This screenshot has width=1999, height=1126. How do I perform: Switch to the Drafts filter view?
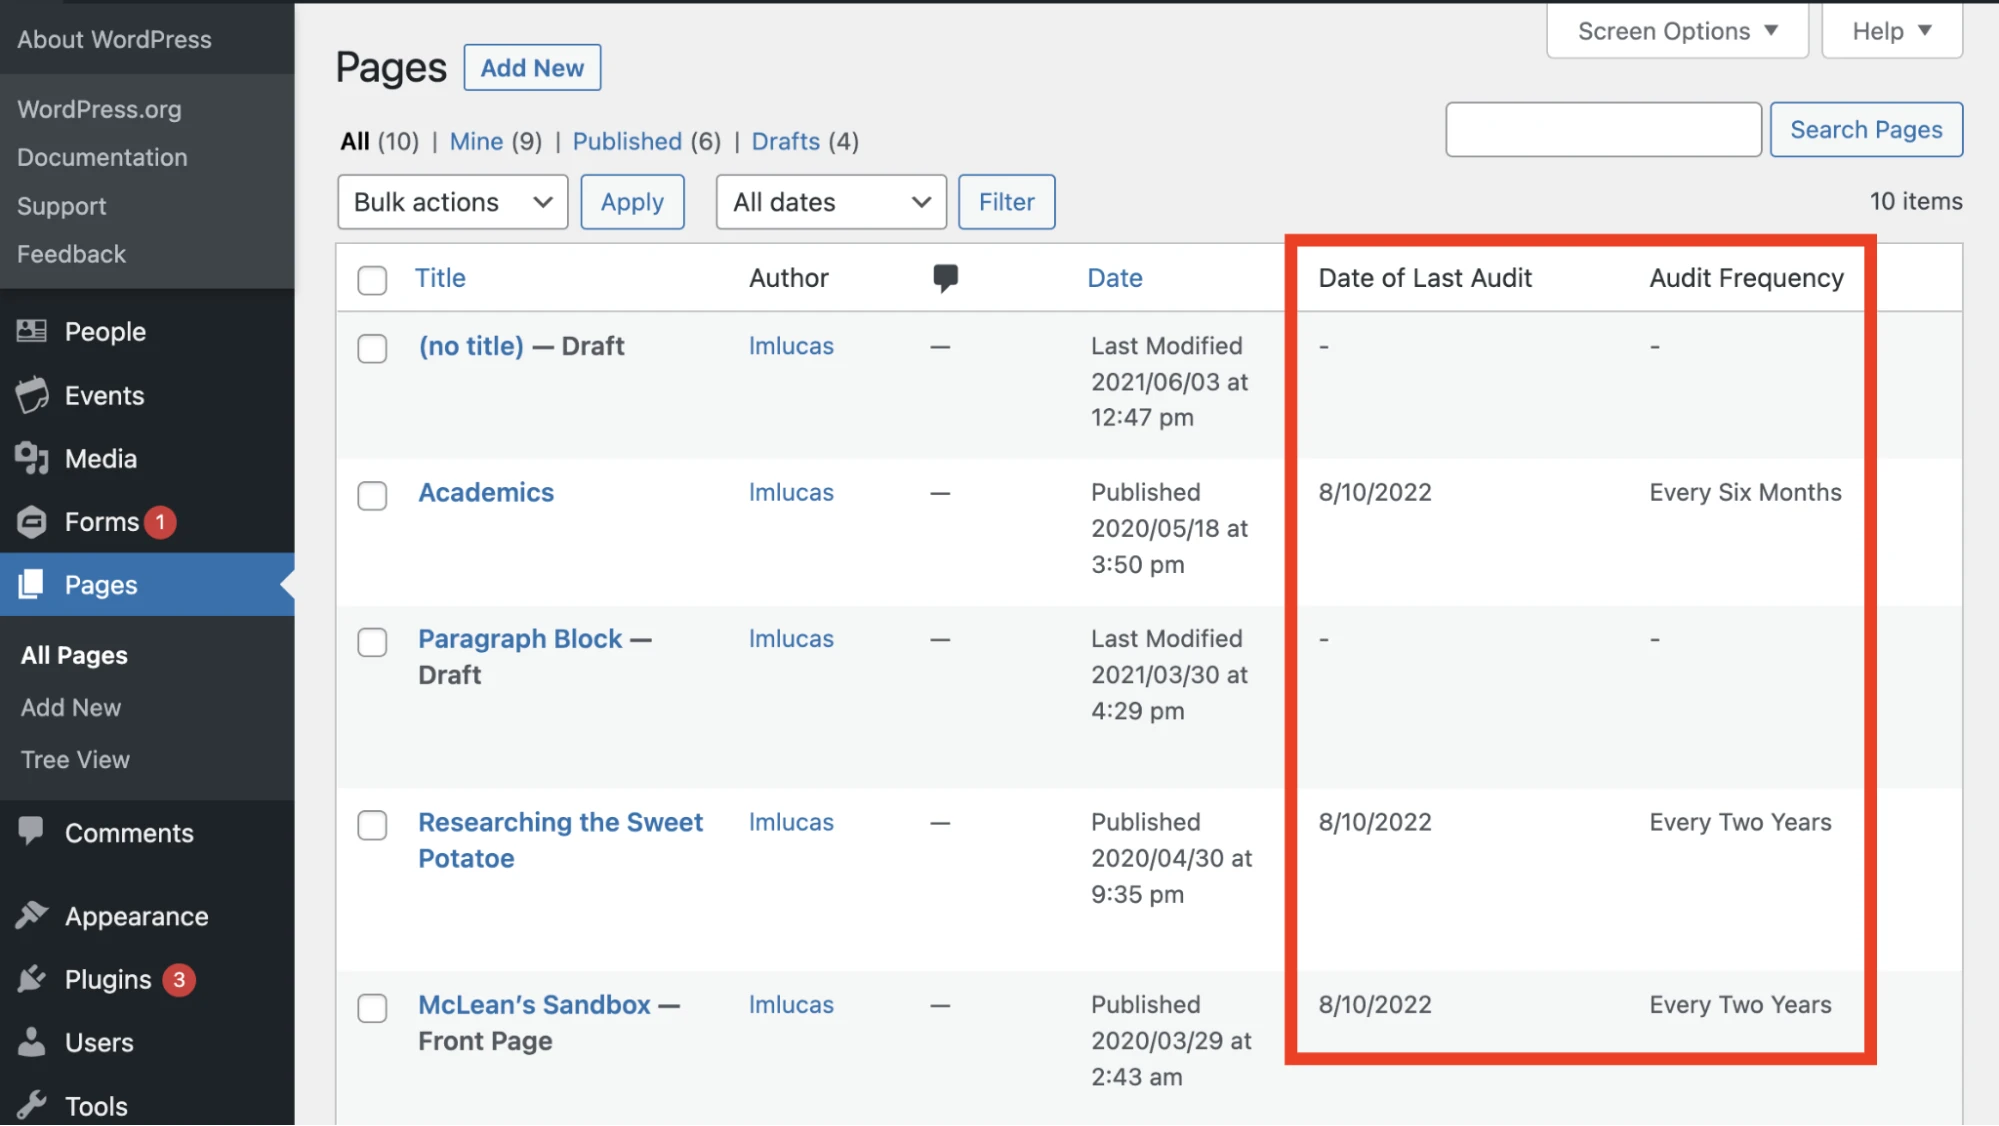785,141
